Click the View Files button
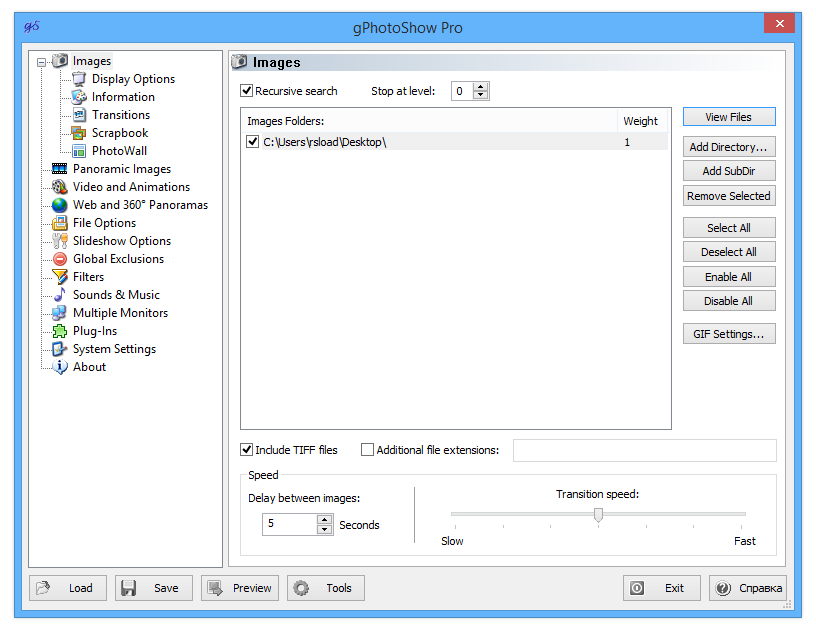Image resolution: width=816 pixels, height=630 pixels. [729, 117]
